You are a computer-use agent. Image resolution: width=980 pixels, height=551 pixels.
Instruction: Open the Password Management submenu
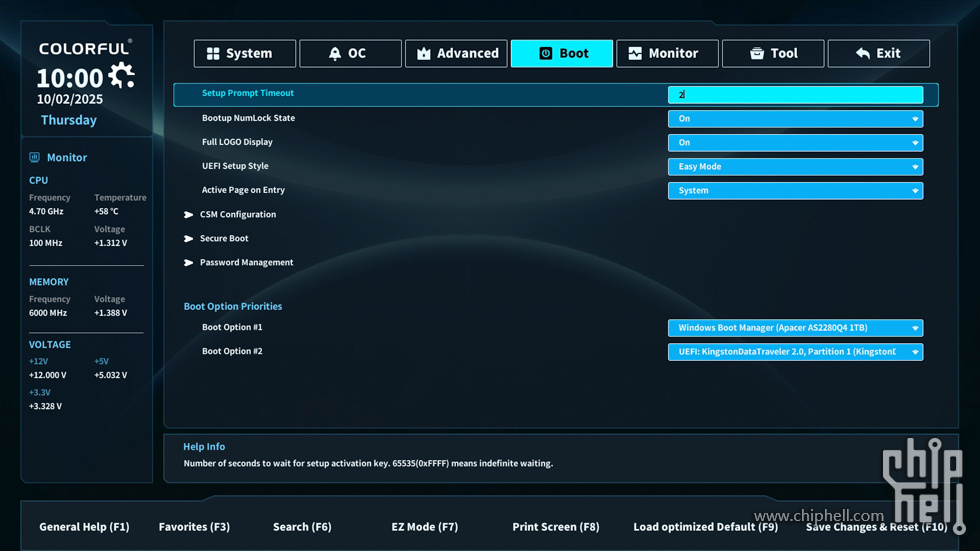click(246, 263)
